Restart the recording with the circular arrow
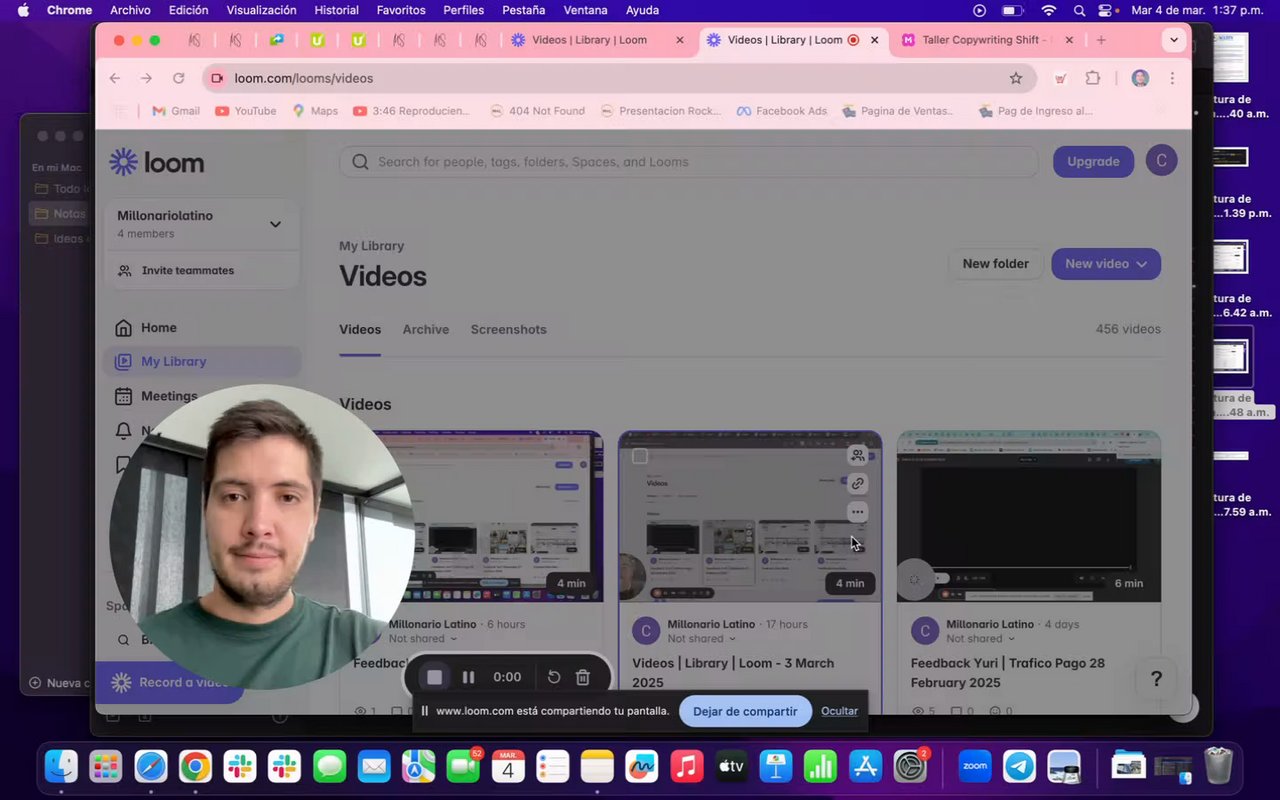1280x800 pixels. tap(554, 677)
